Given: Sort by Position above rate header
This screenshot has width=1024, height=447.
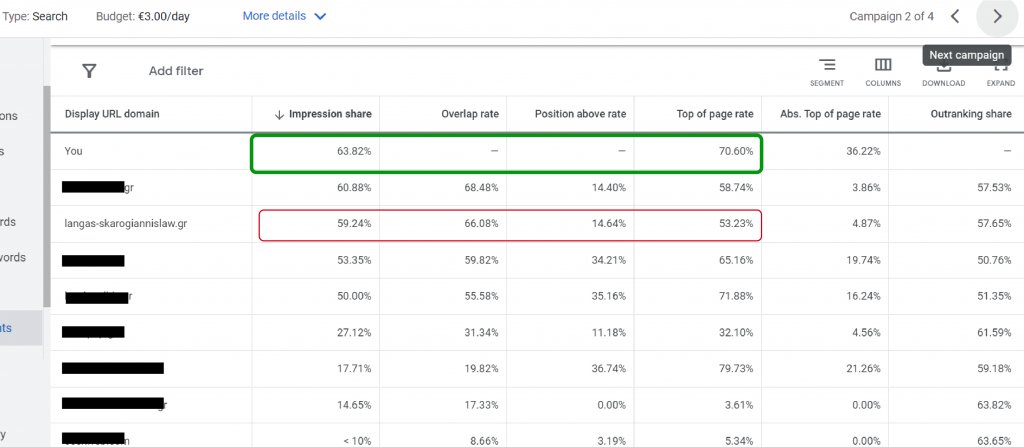Looking at the screenshot, I should tap(580, 114).
